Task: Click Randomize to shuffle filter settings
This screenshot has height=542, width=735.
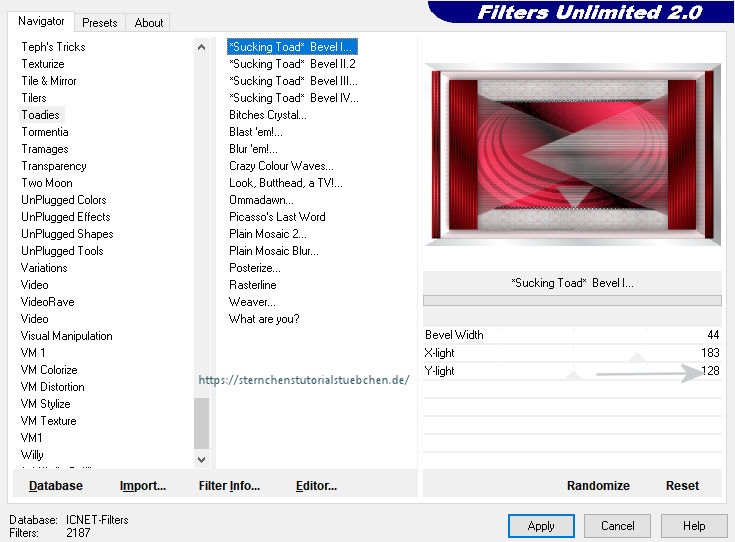Action: pyautogui.click(x=598, y=485)
